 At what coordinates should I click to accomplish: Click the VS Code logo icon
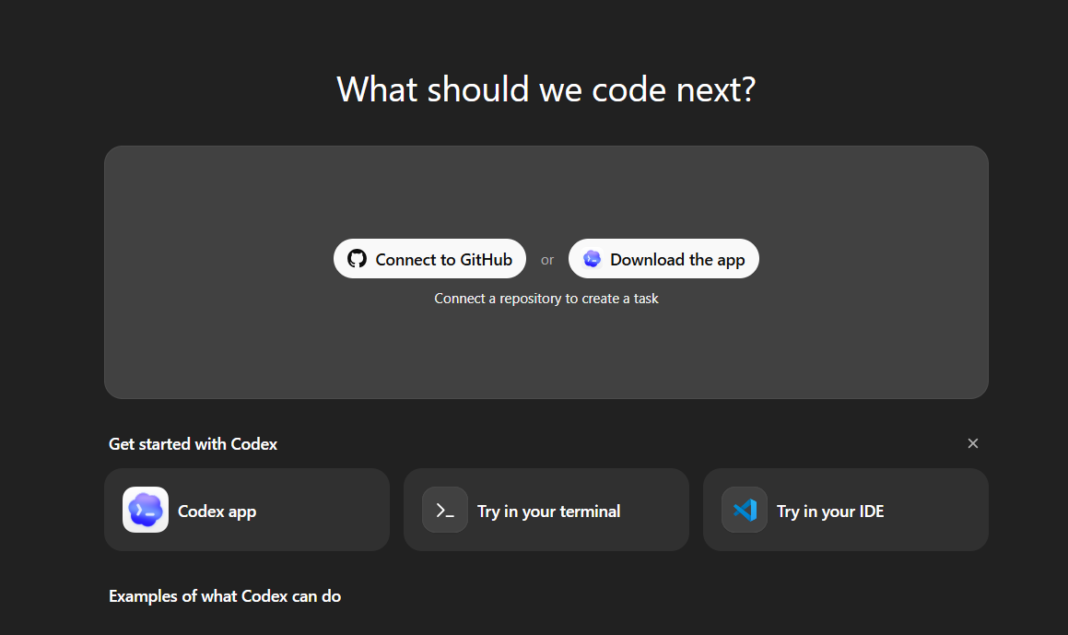tap(744, 510)
